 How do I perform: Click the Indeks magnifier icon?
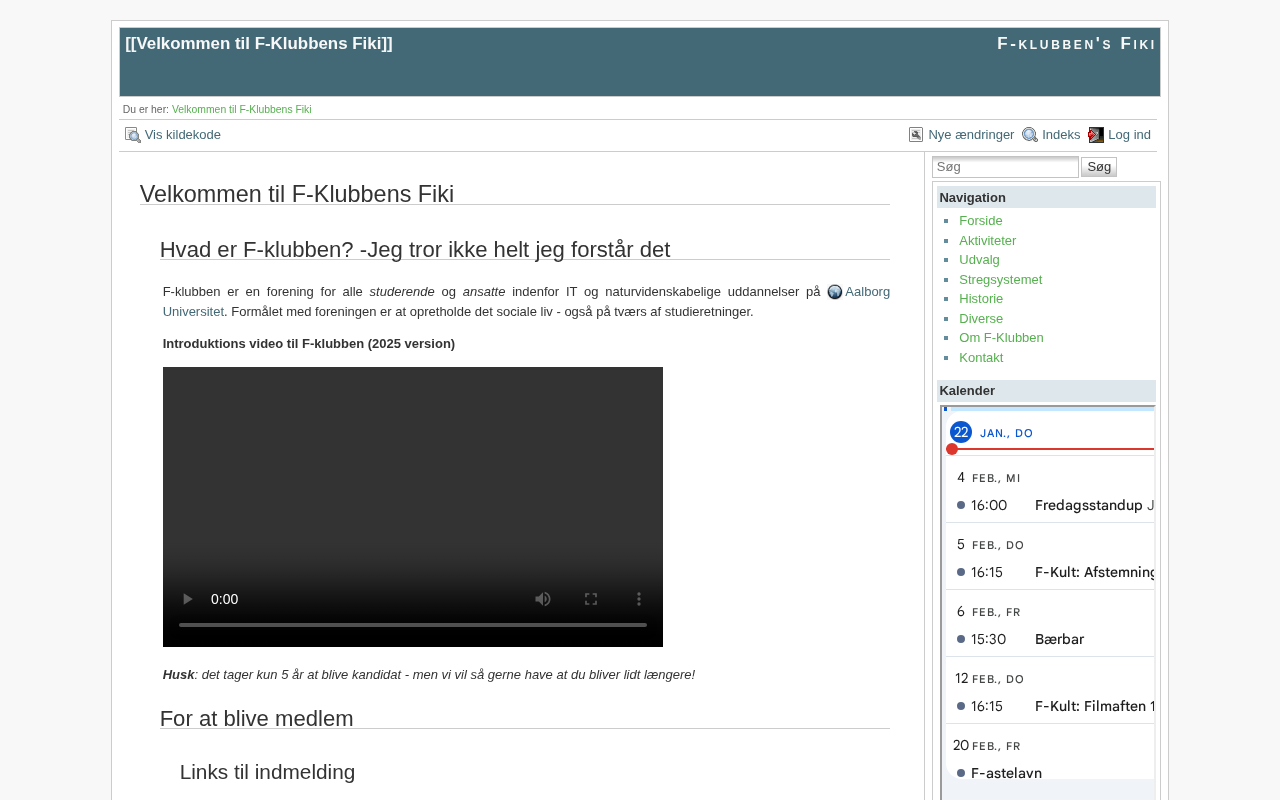1030,135
